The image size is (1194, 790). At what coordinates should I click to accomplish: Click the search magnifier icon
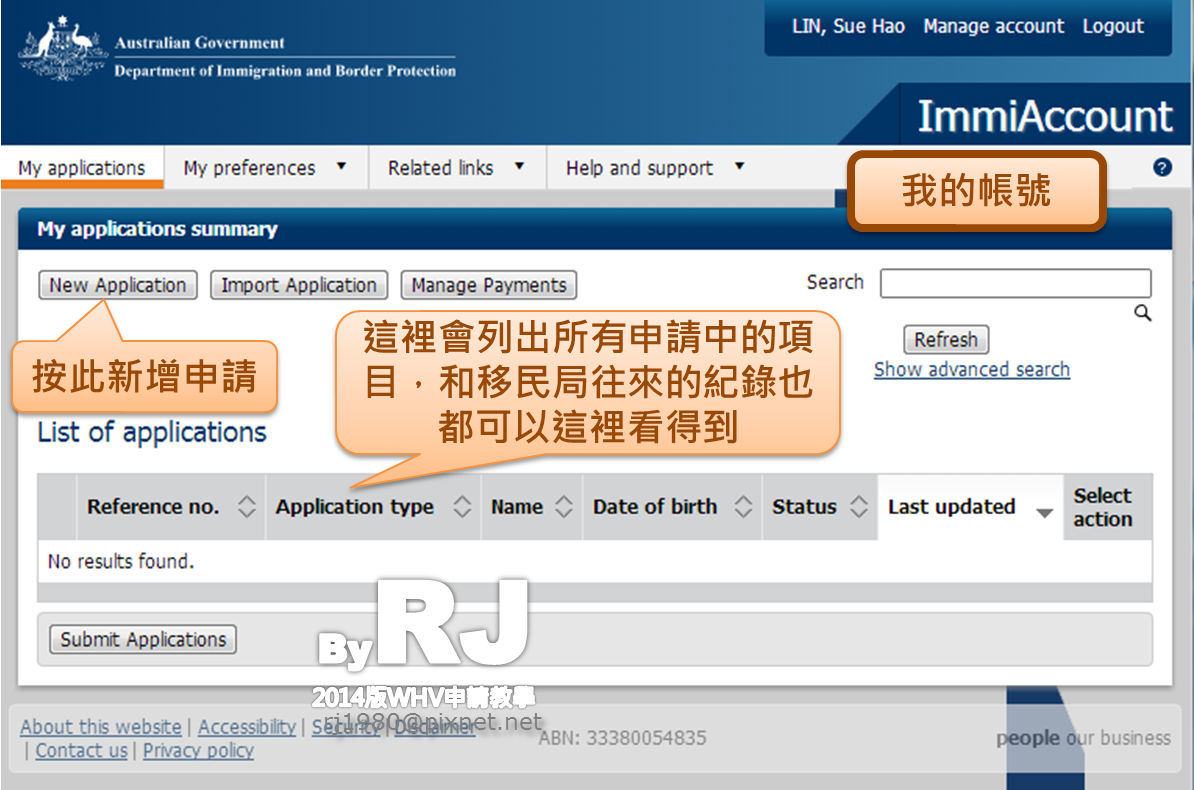coord(1142,312)
